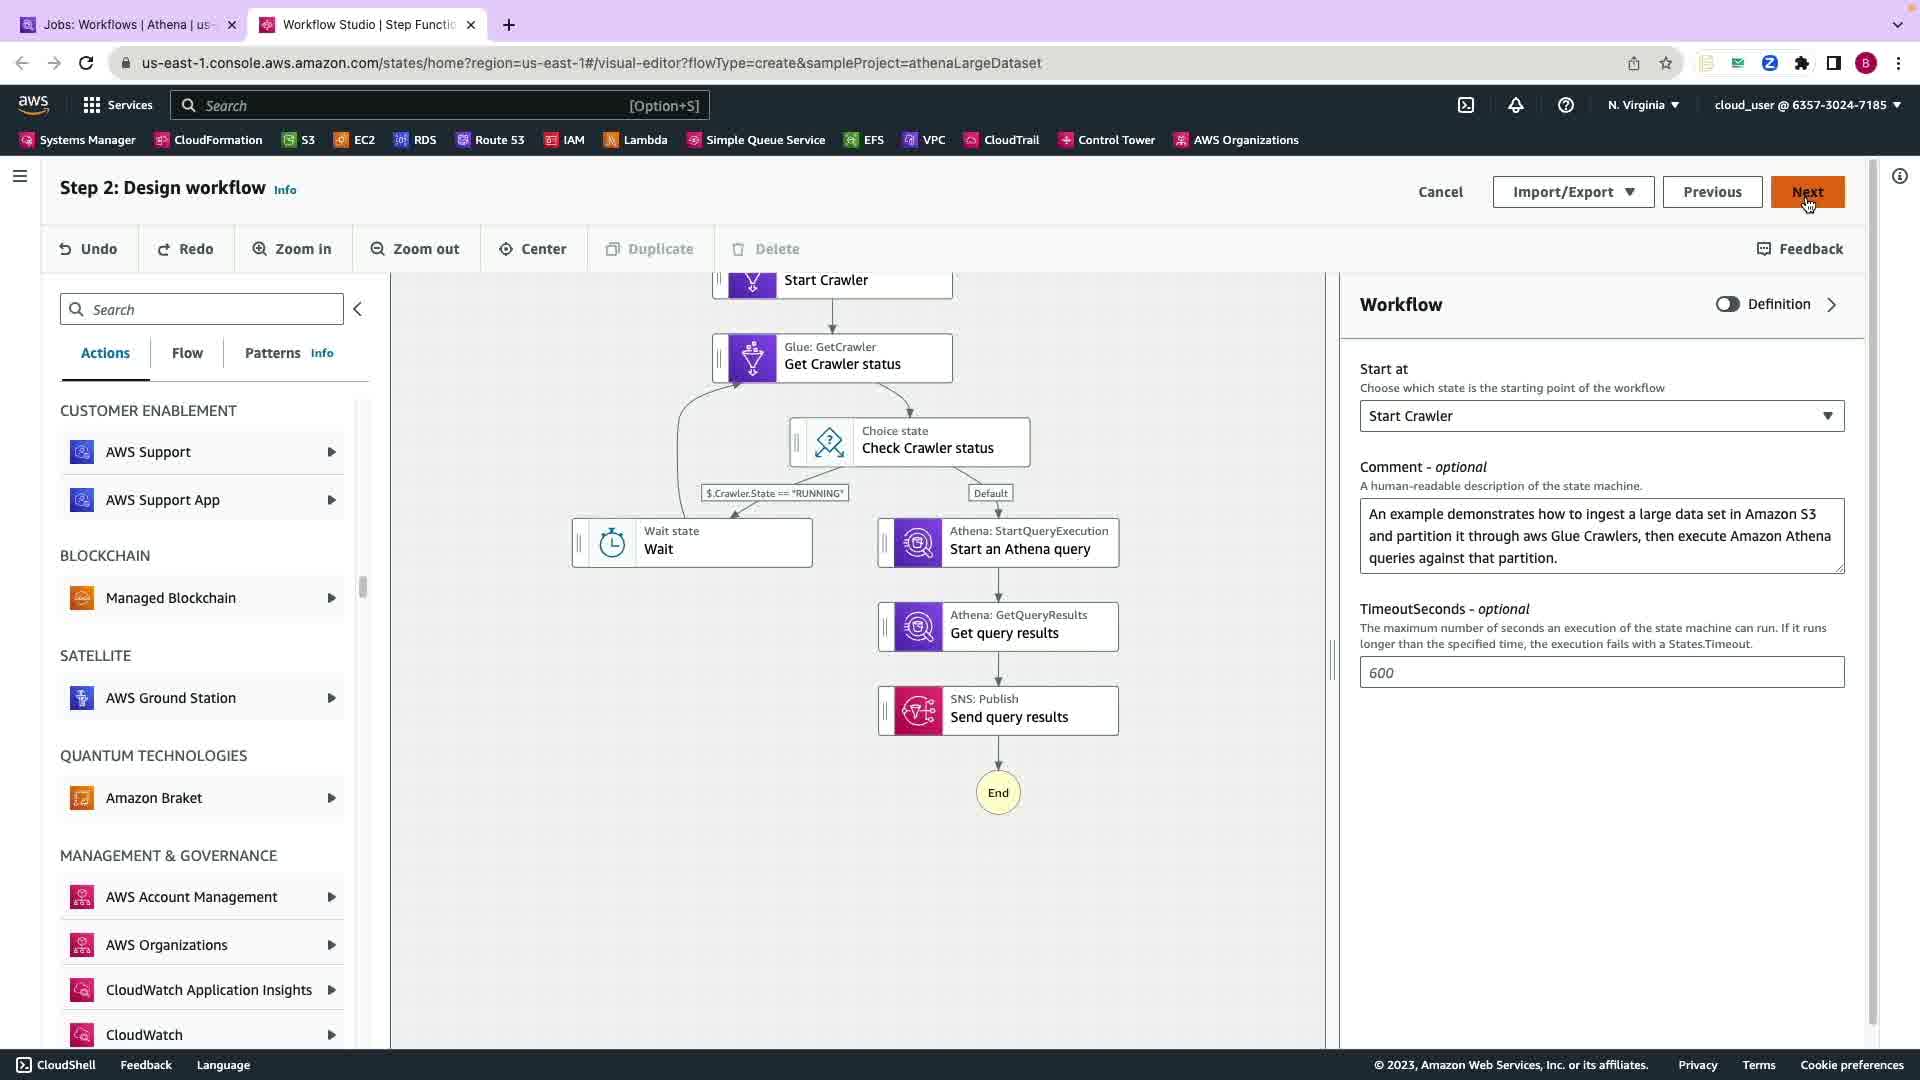Select the Athena GetQueryResults state icon
Screen dimensions: 1920x1080
click(x=917, y=627)
